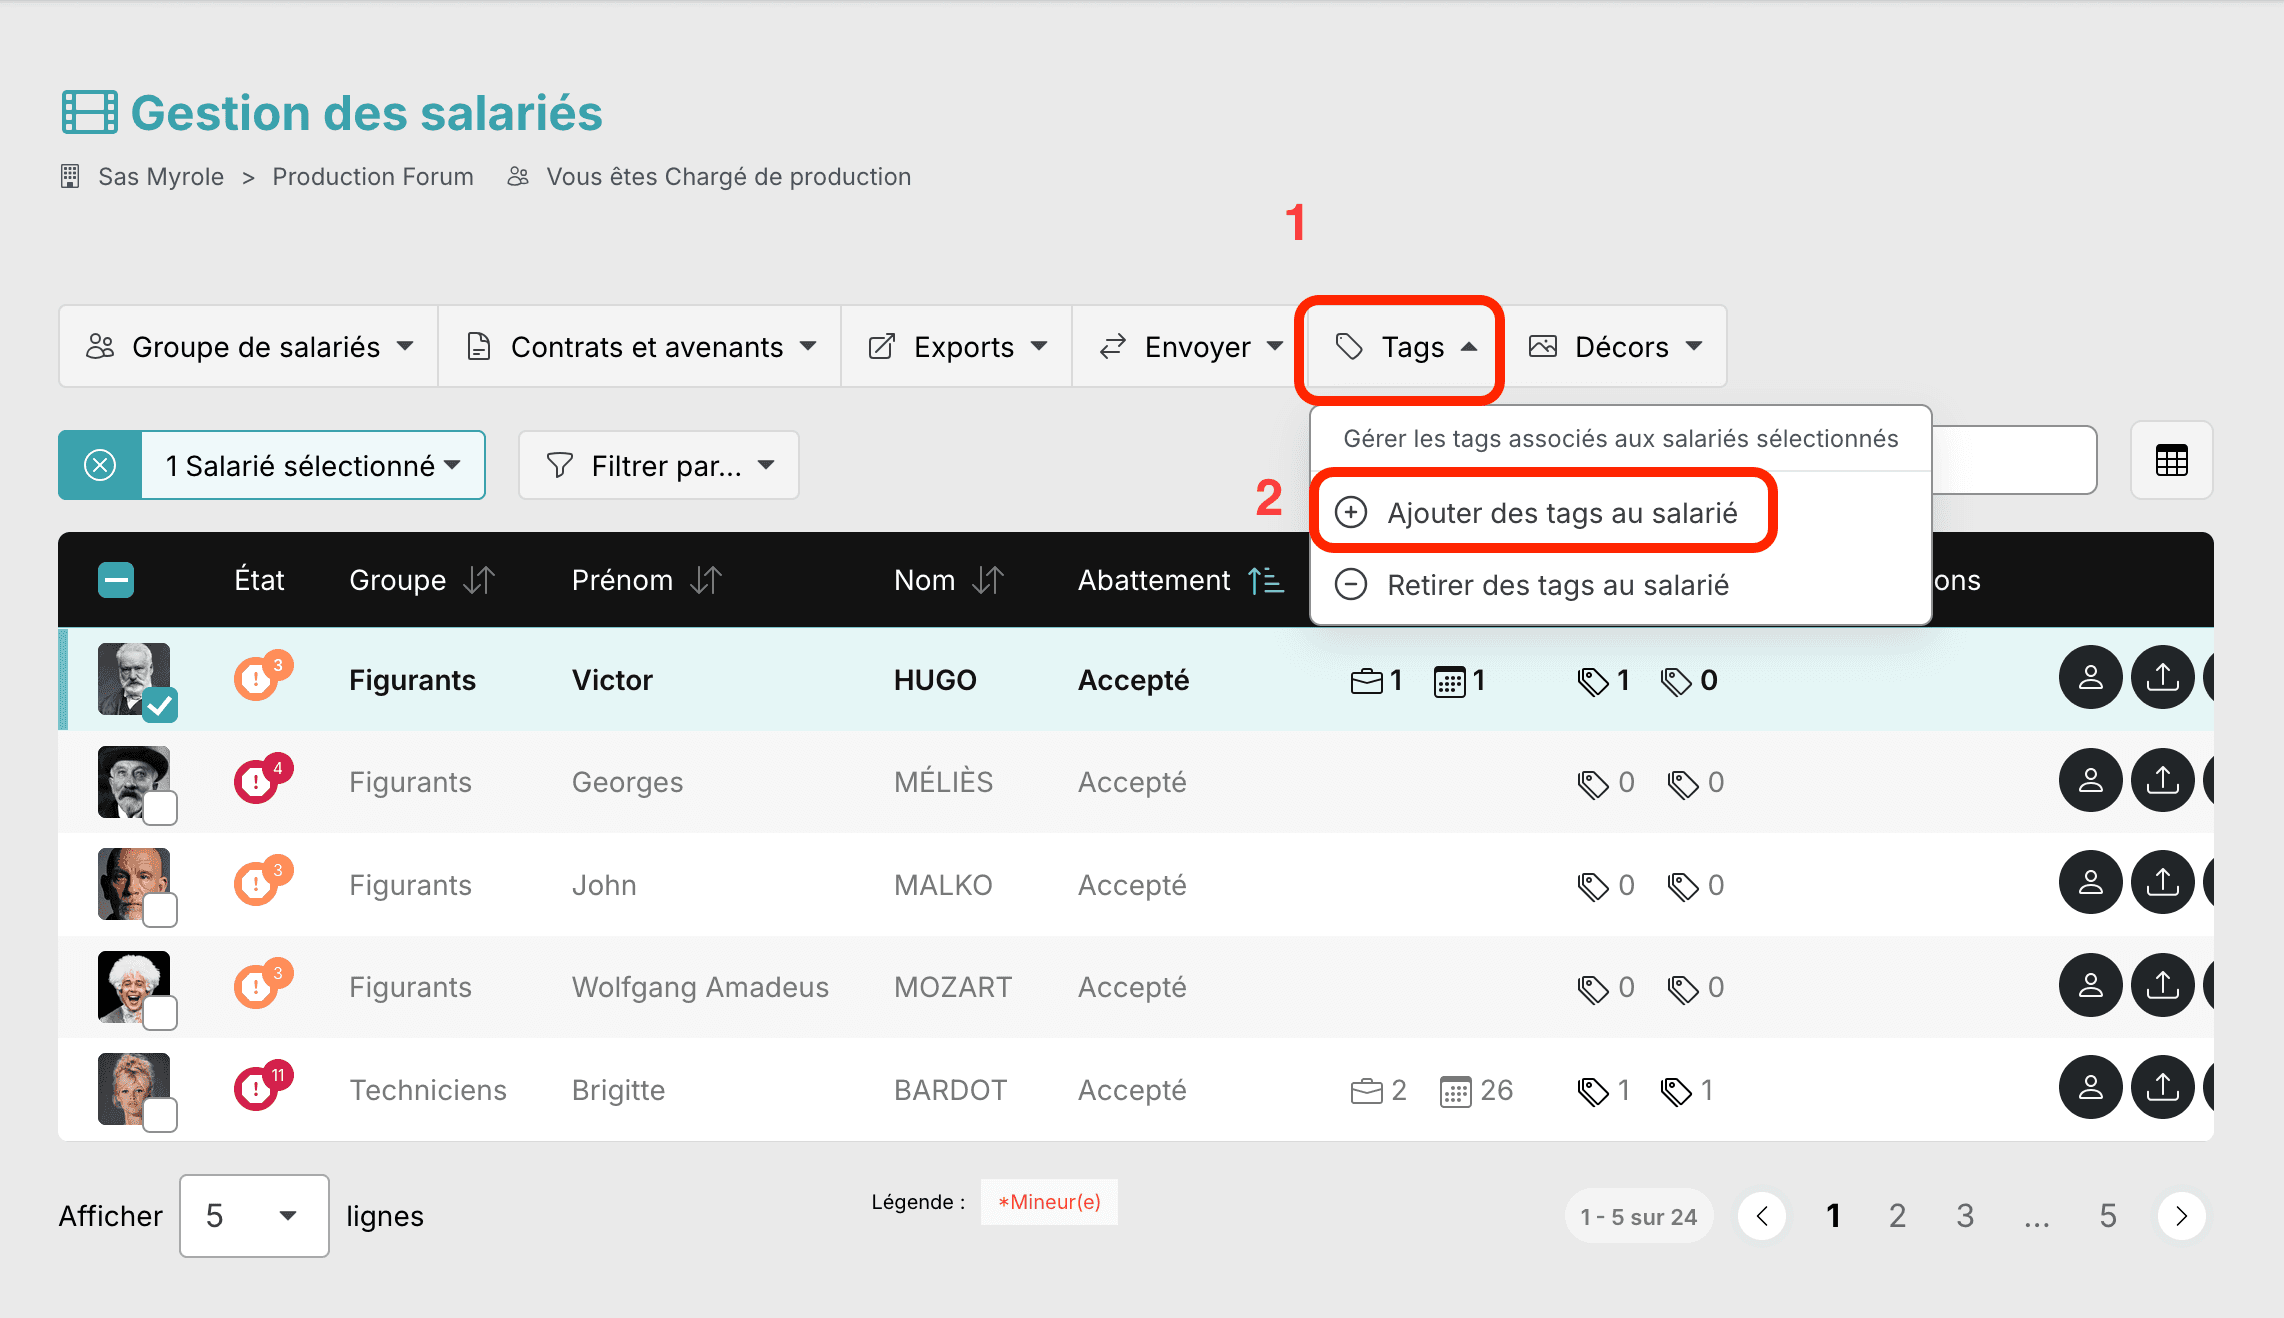Go to page 5
2284x1318 pixels.
click(x=2108, y=1215)
